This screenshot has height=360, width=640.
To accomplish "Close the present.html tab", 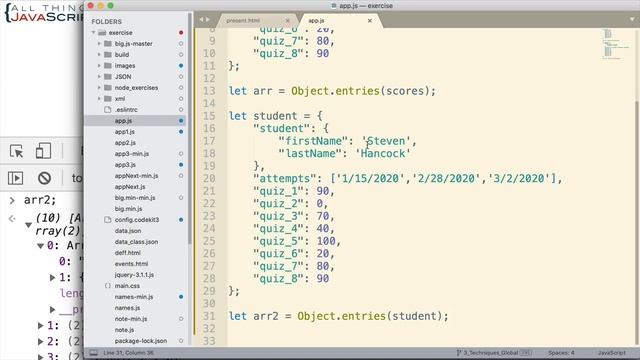I will coord(287,20).
